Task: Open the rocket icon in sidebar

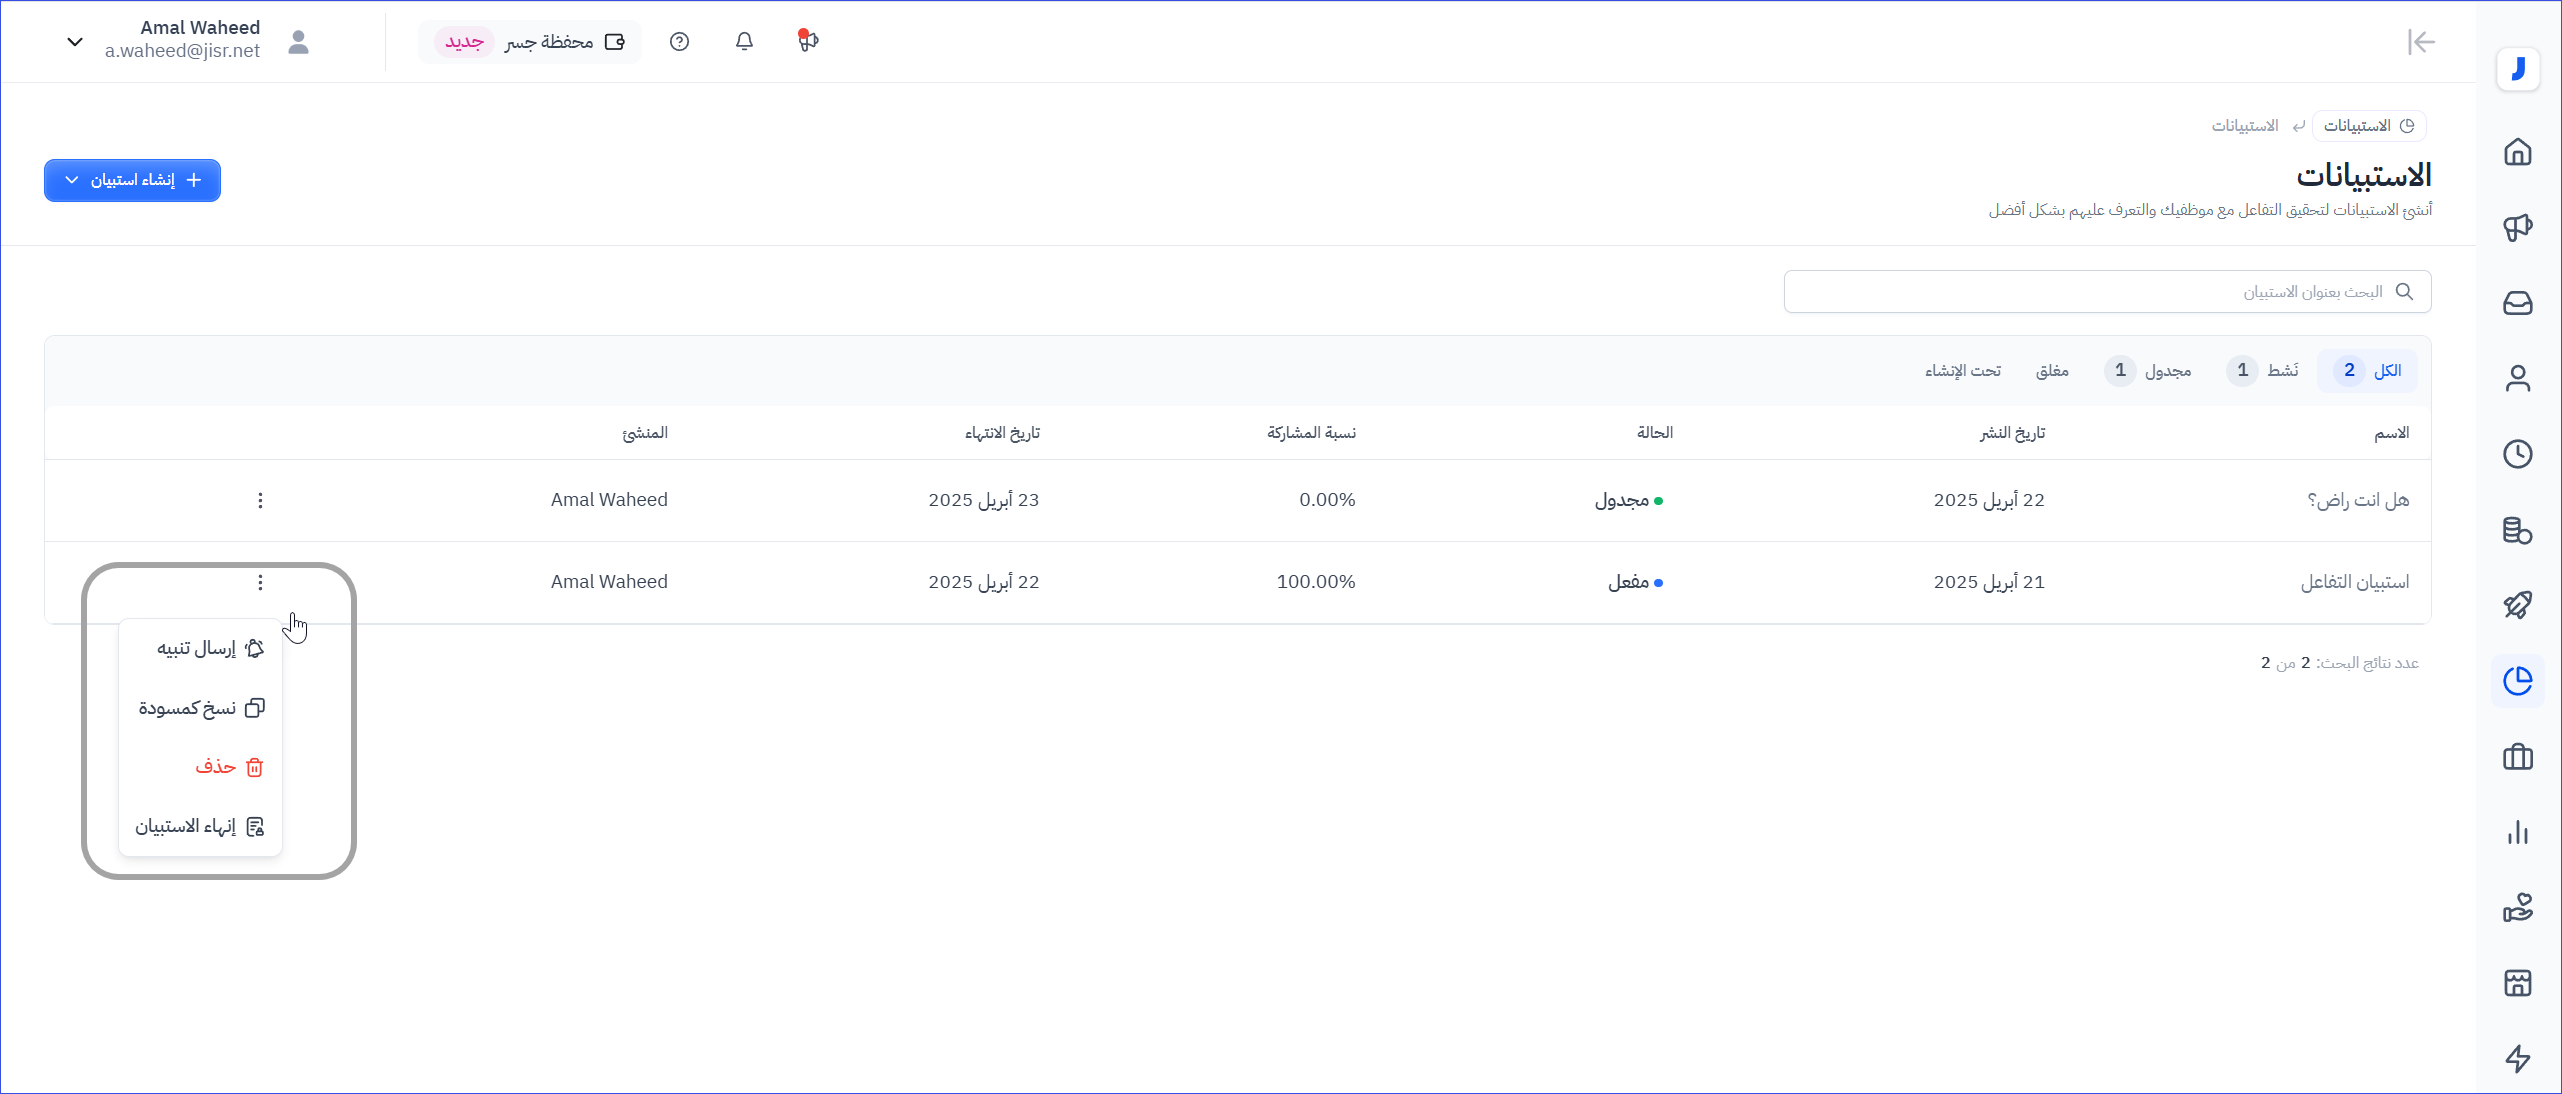Action: click(2517, 605)
